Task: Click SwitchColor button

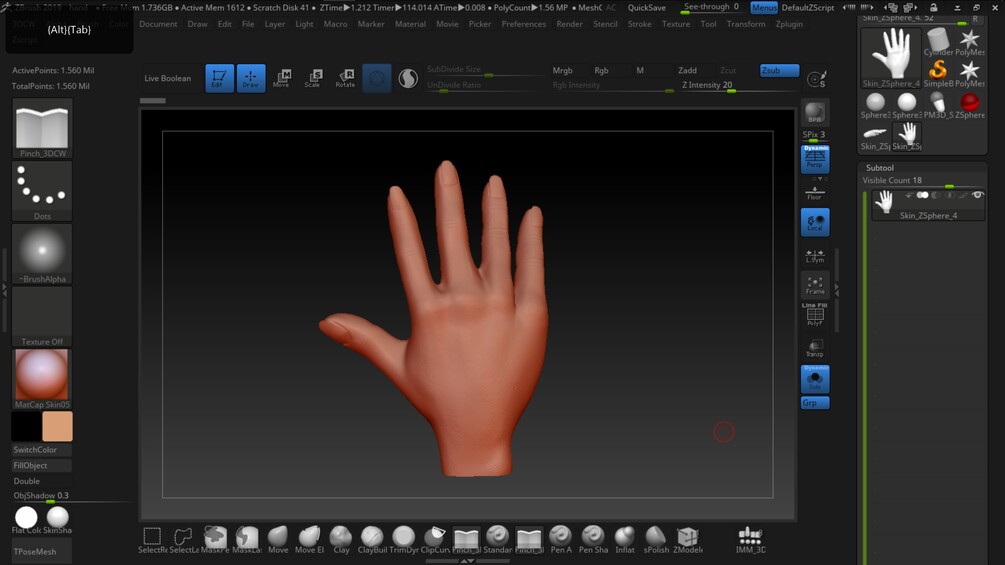Action: coord(42,450)
